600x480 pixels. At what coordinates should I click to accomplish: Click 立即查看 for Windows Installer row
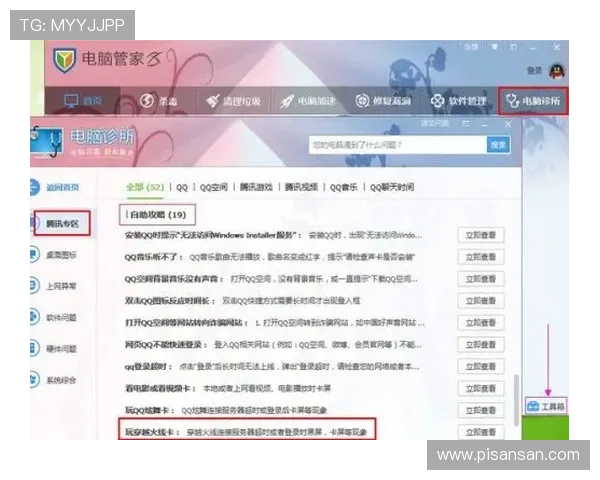pyautogui.click(x=481, y=235)
